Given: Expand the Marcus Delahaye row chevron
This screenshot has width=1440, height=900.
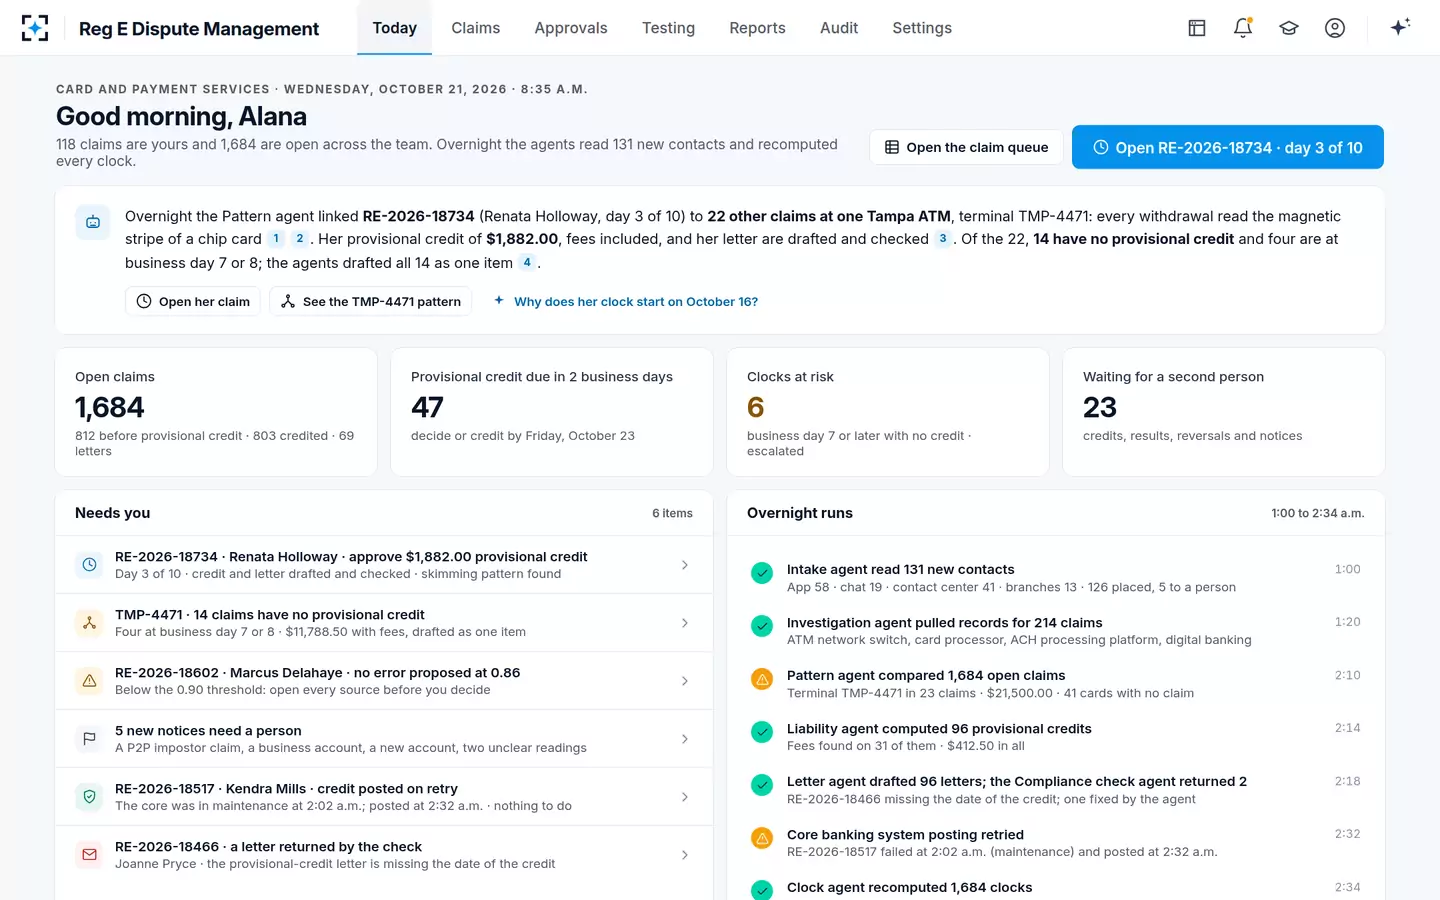Looking at the screenshot, I should pos(685,681).
